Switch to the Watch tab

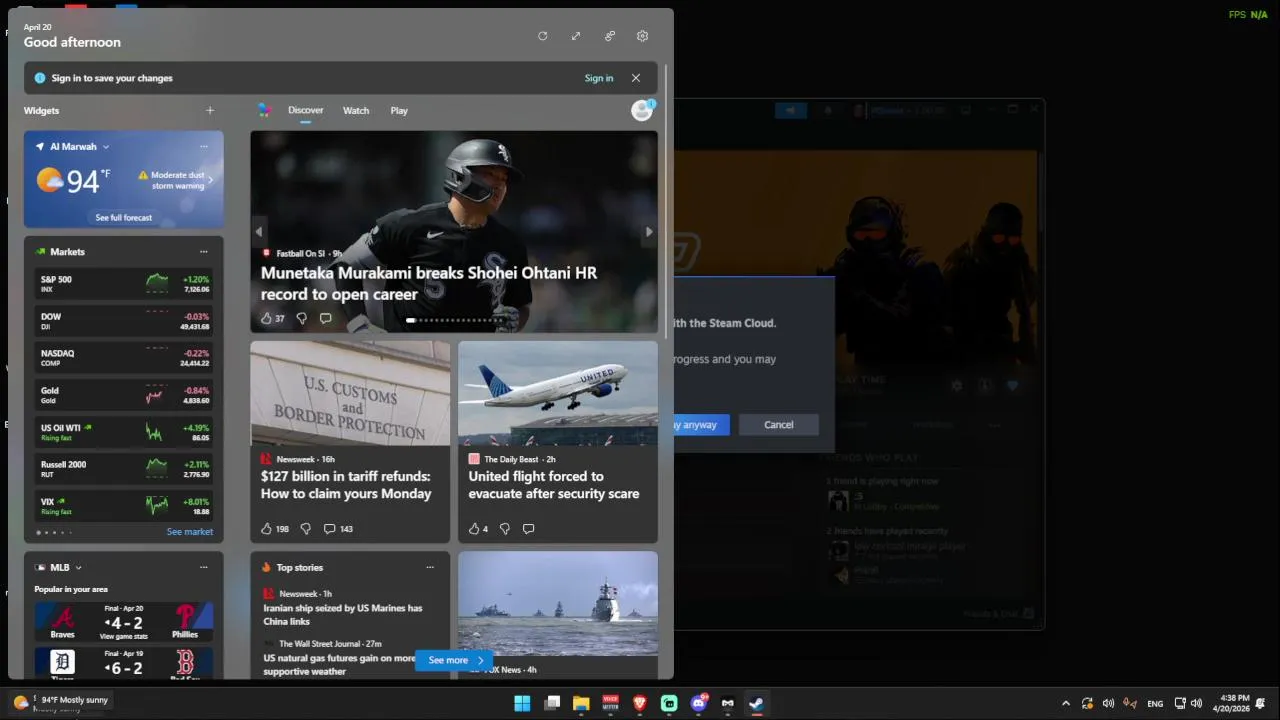tap(356, 110)
